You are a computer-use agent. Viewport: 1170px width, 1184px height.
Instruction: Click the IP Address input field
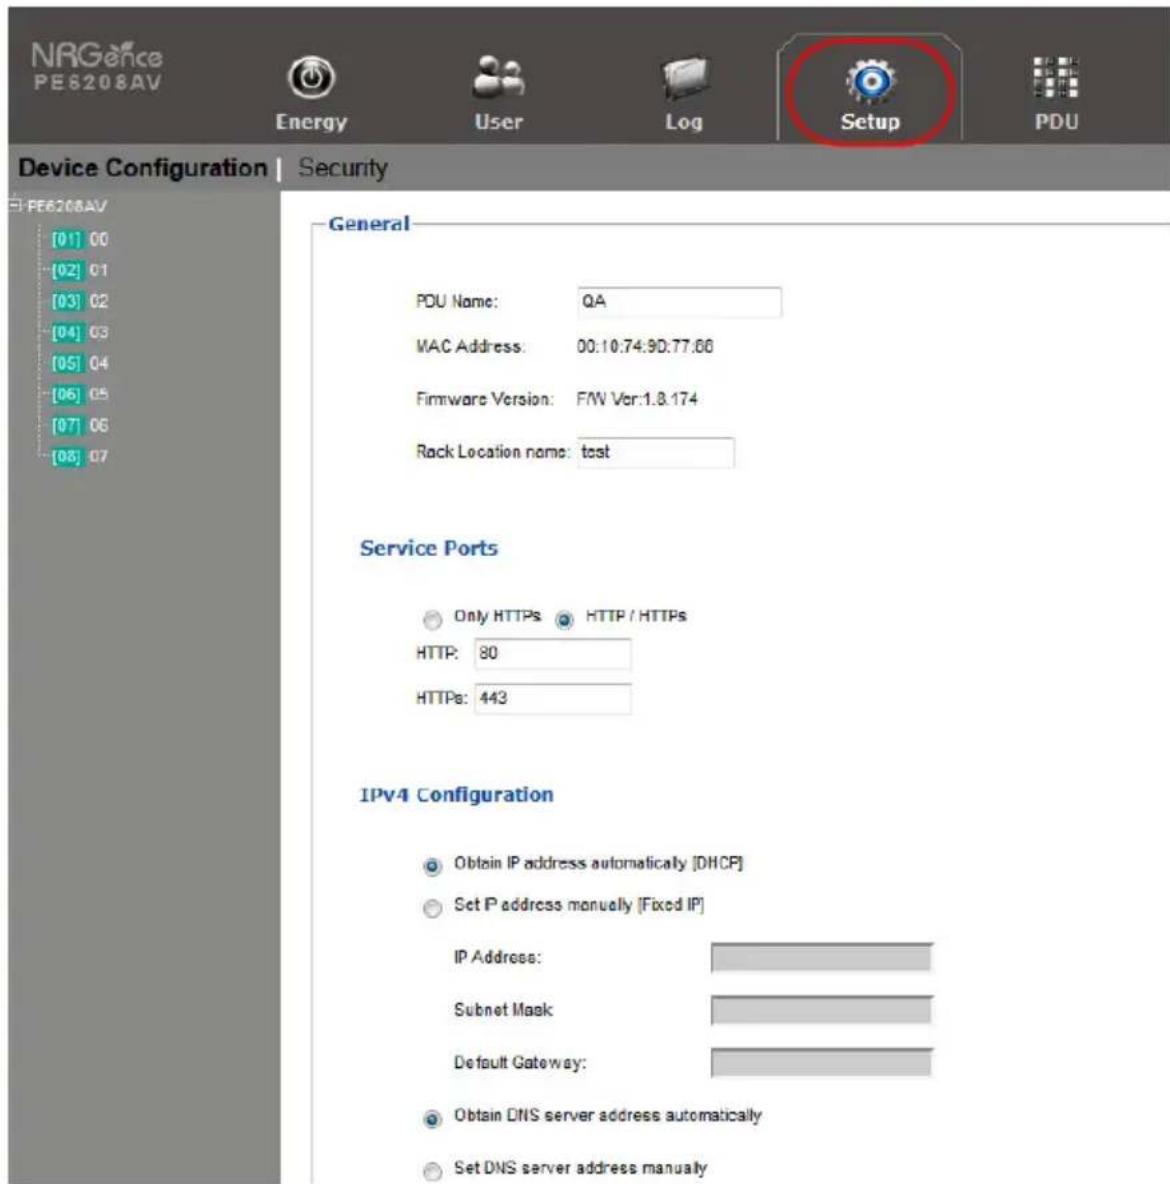click(x=822, y=957)
